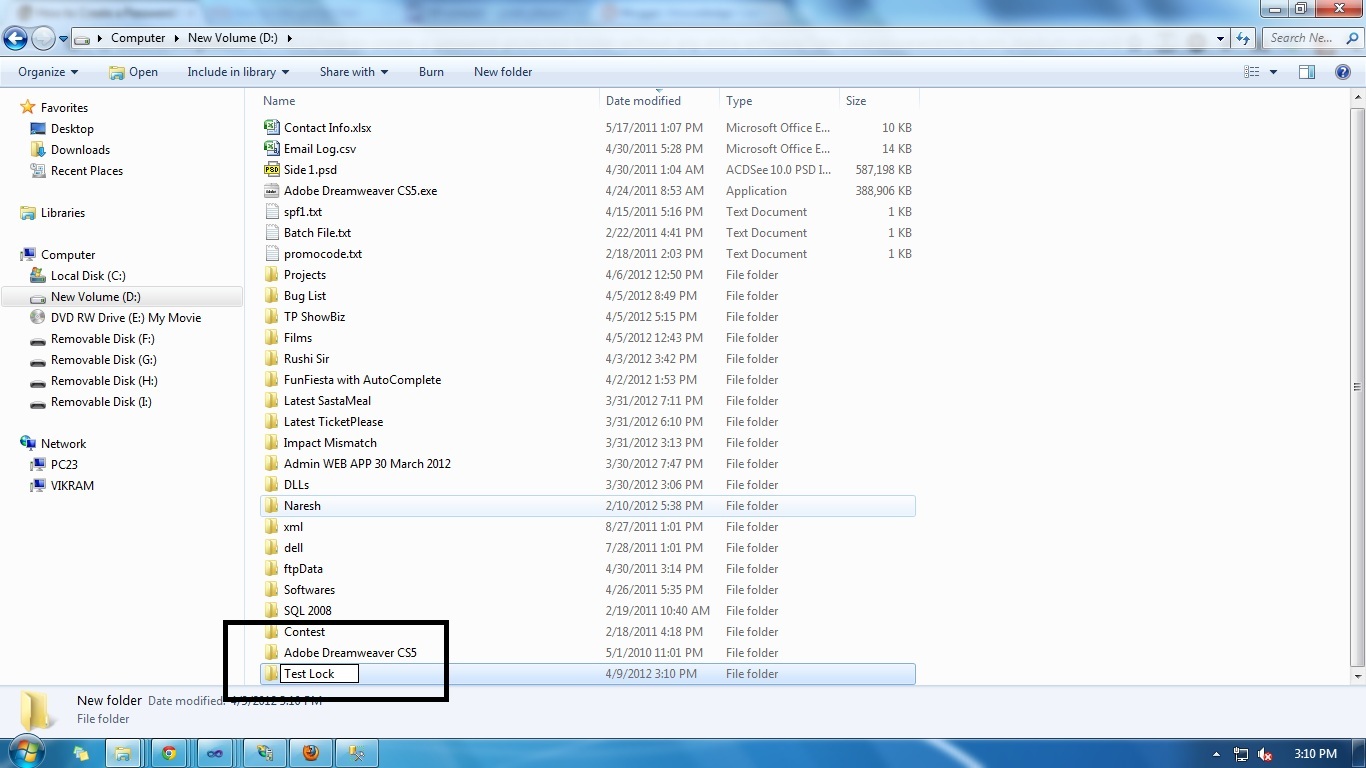Screen dimensions: 1366x768
Task: Open Mozilla Firefox from the taskbar
Action: [311, 752]
